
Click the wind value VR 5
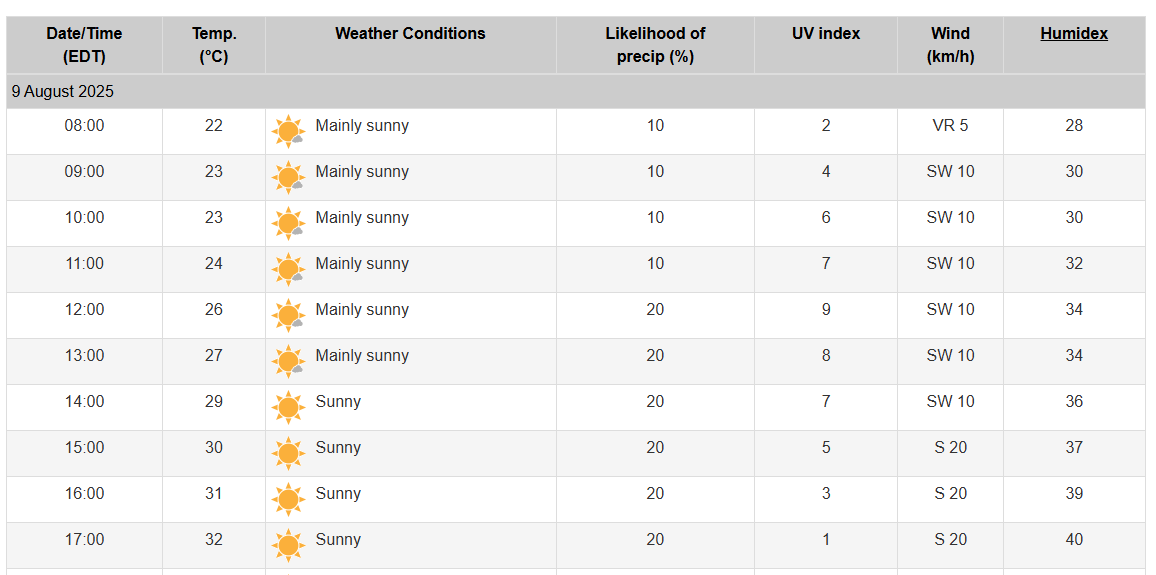coord(950,126)
